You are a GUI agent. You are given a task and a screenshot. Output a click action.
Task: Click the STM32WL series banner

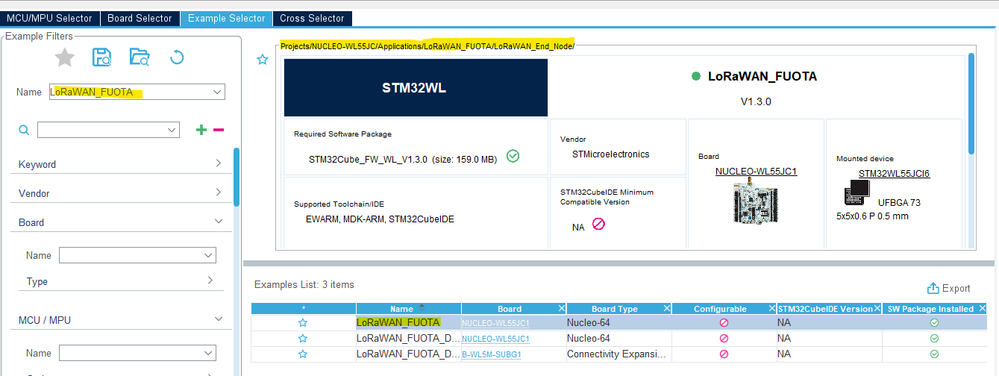tap(415, 88)
